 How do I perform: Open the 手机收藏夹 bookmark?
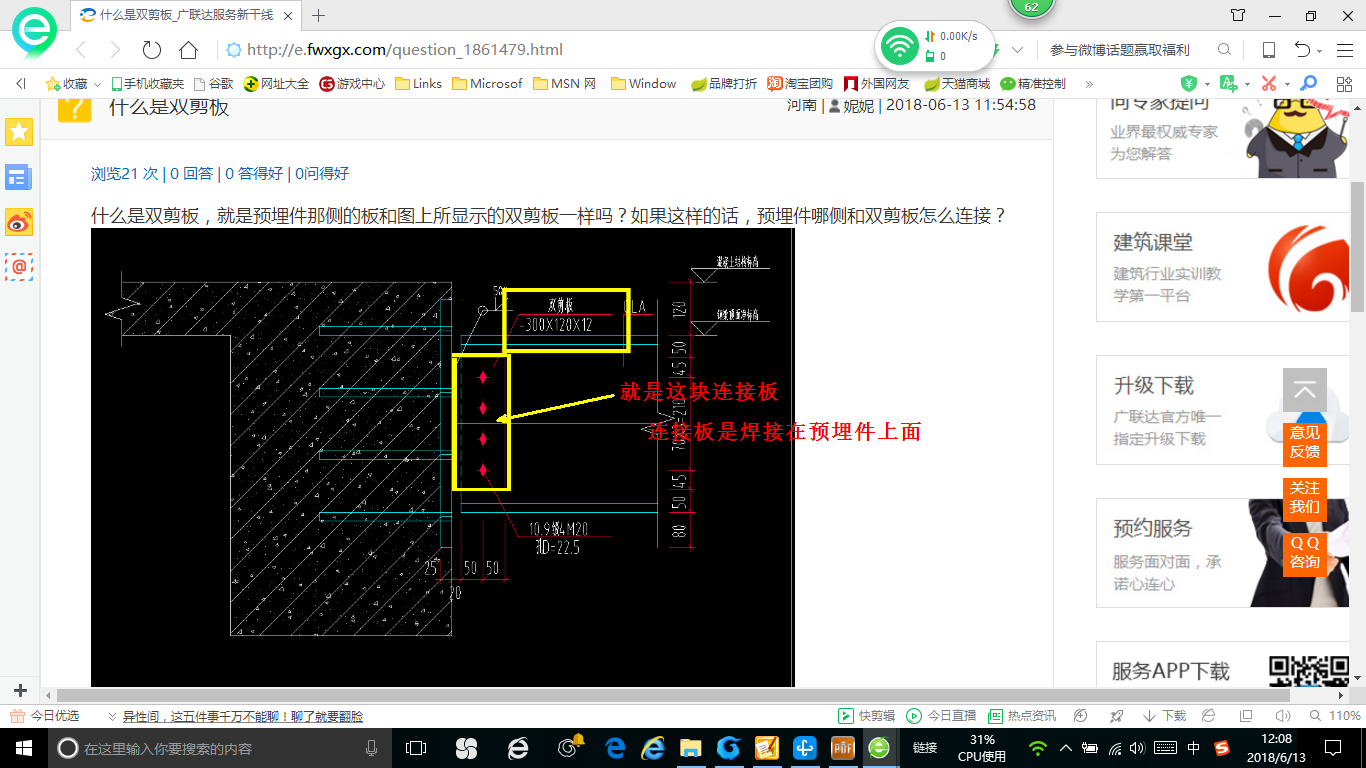[148, 84]
